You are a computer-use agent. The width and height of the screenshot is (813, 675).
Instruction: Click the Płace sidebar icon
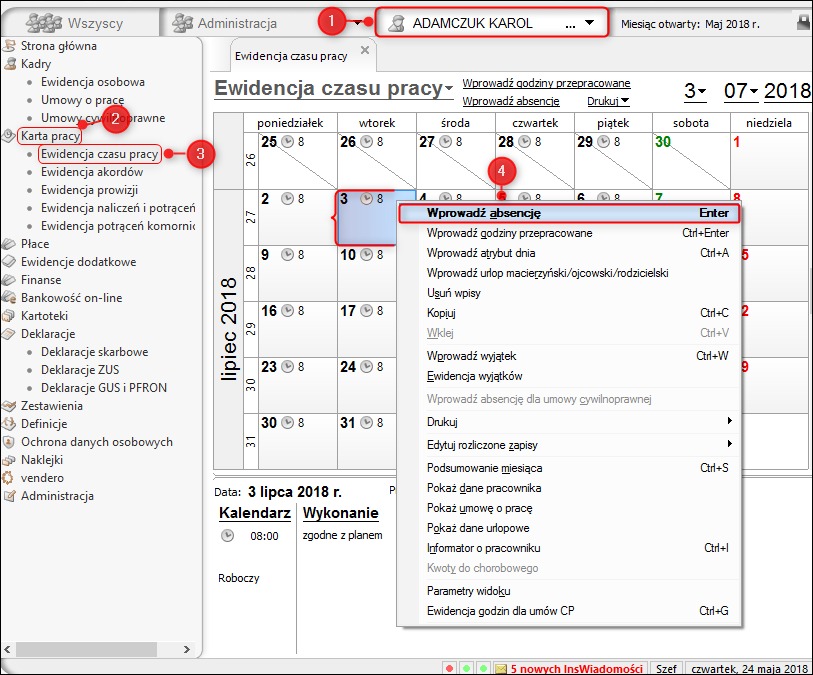pyautogui.click(x=9, y=244)
